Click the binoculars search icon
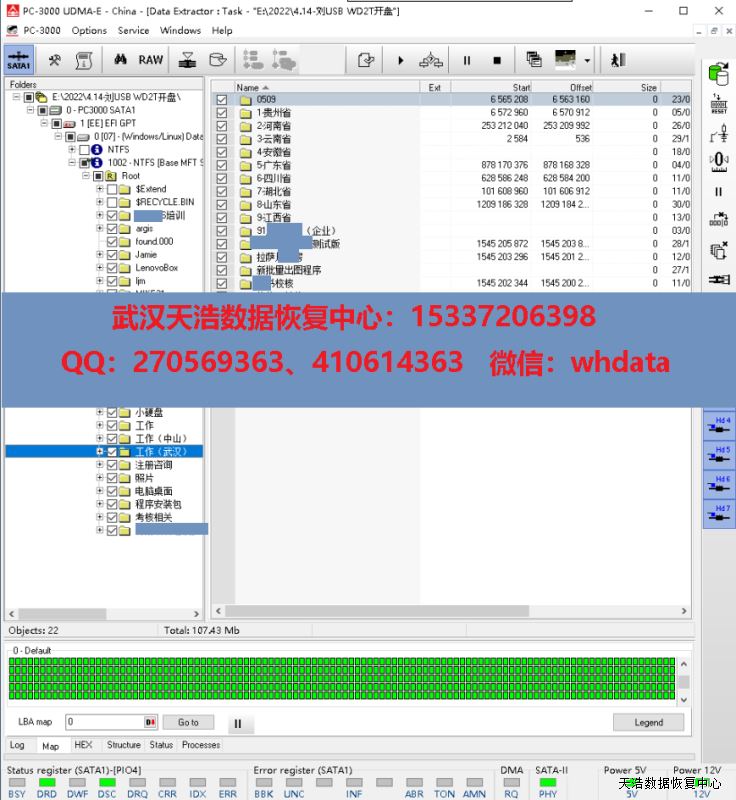The image size is (736, 800). 120,60
